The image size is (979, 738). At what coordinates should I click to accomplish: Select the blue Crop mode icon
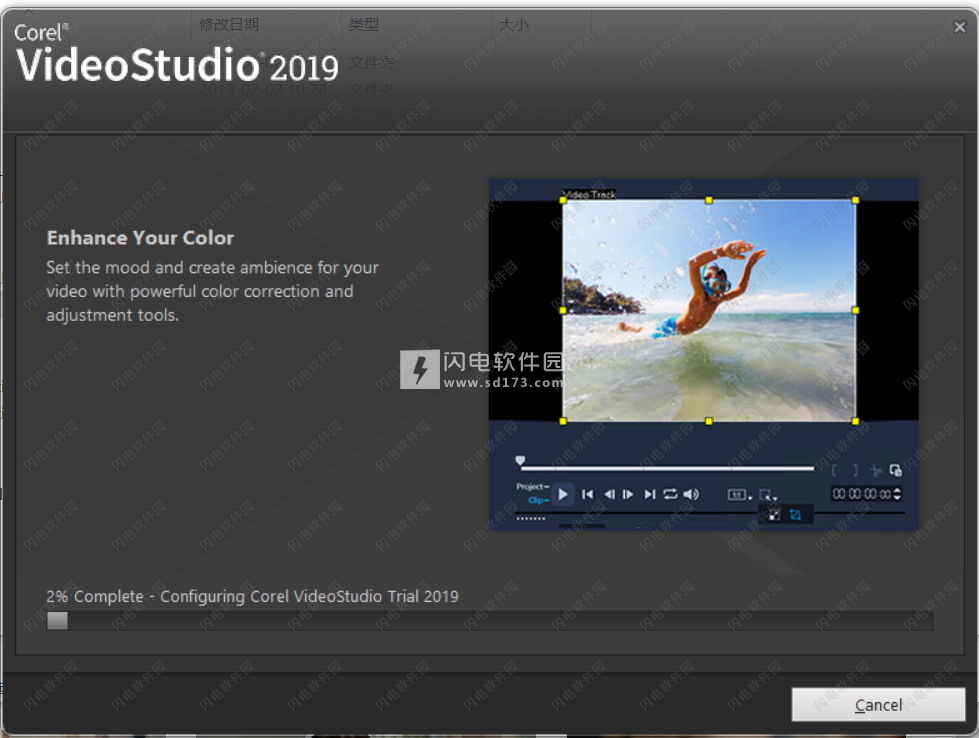pyautogui.click(x=795, y=514)
